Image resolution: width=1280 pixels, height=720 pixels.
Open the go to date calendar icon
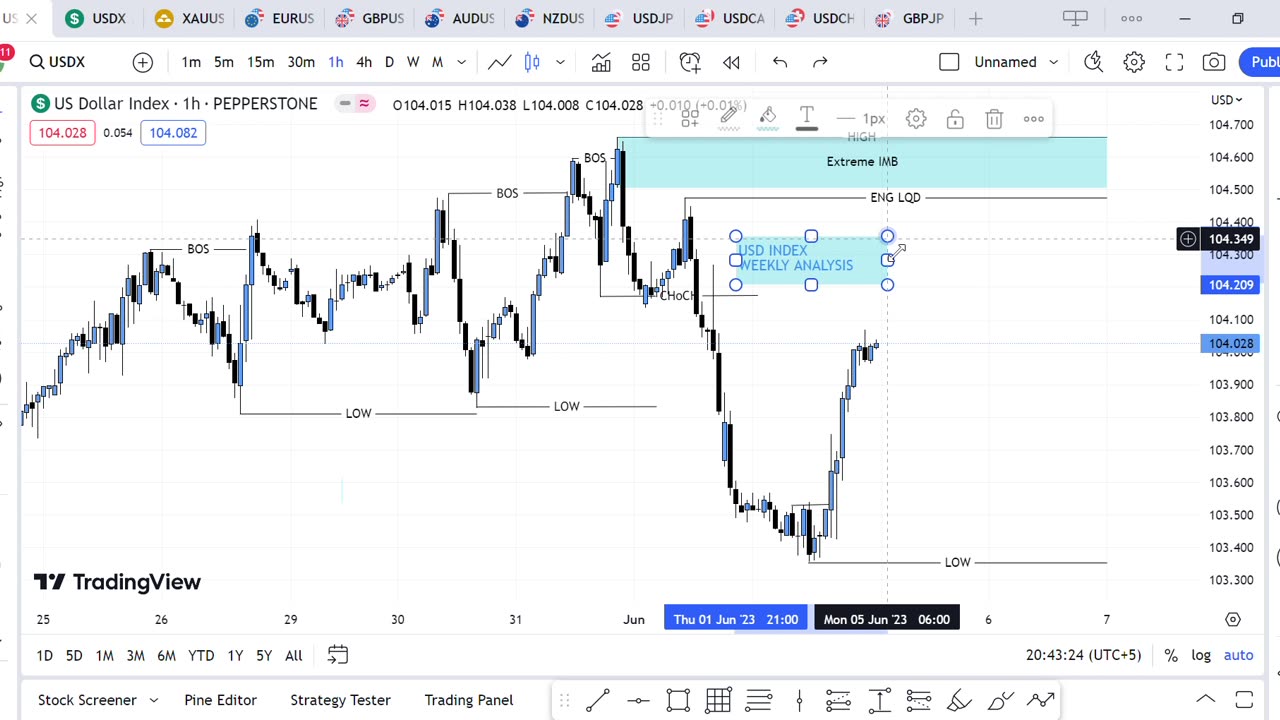338,655
